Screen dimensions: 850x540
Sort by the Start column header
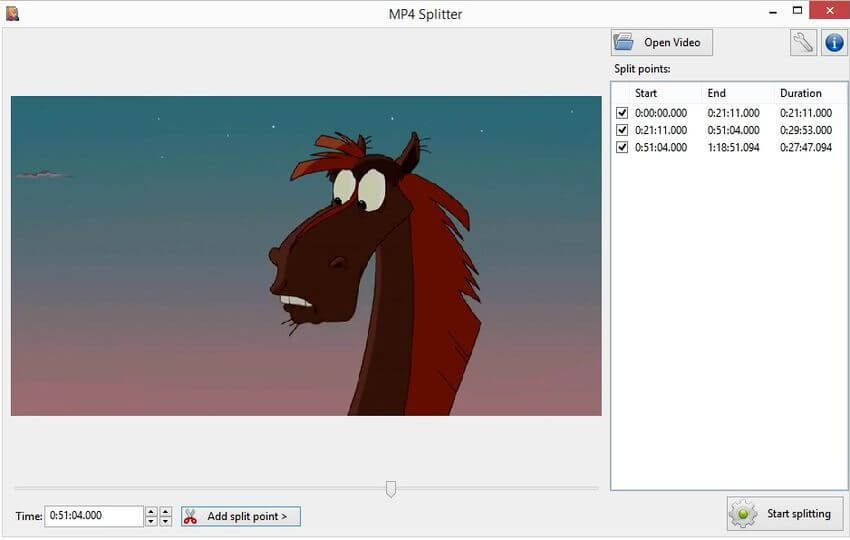pyautogui.click(x=646, y=93)
